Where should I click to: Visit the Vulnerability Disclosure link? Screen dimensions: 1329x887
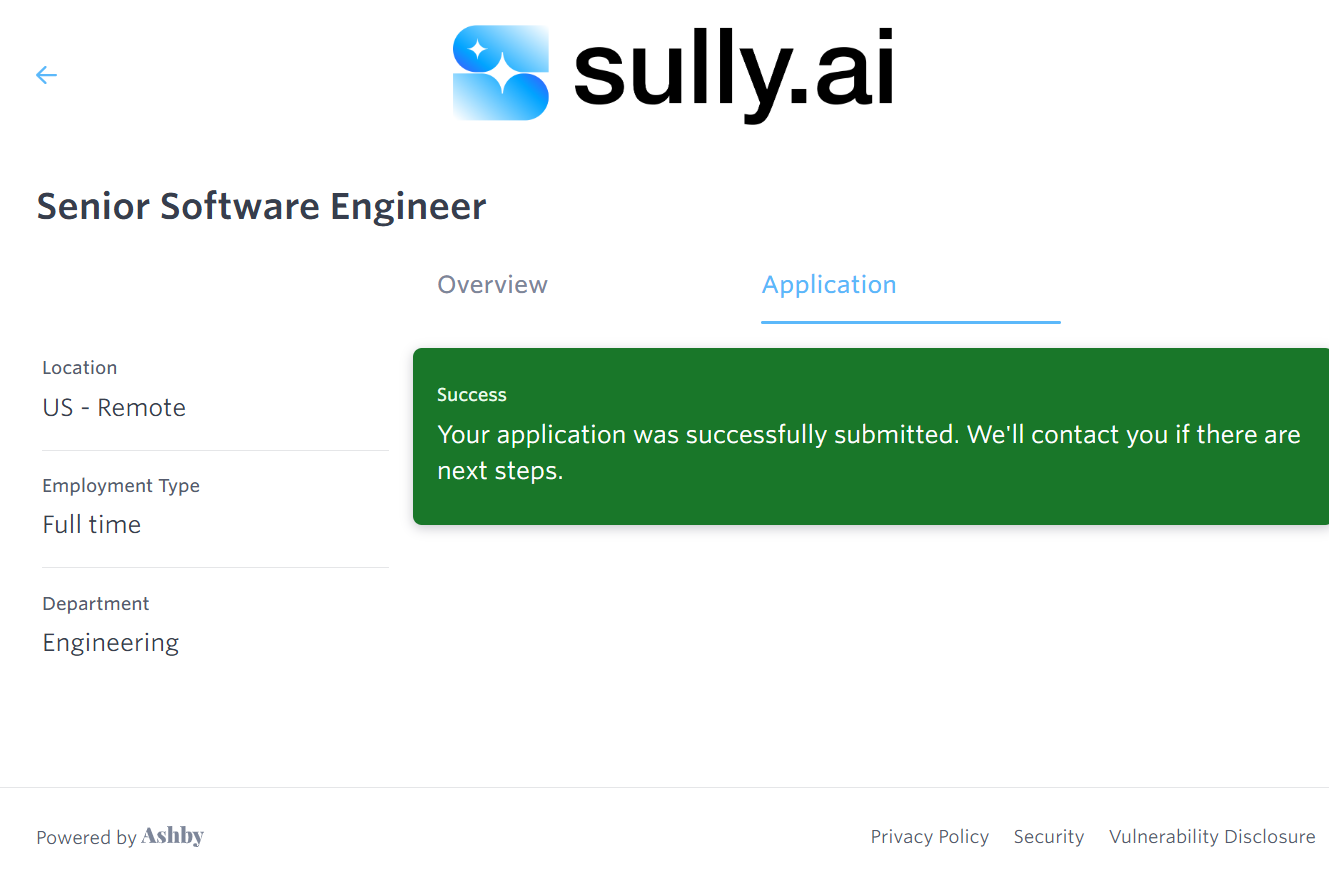[x=1212, y=837]
